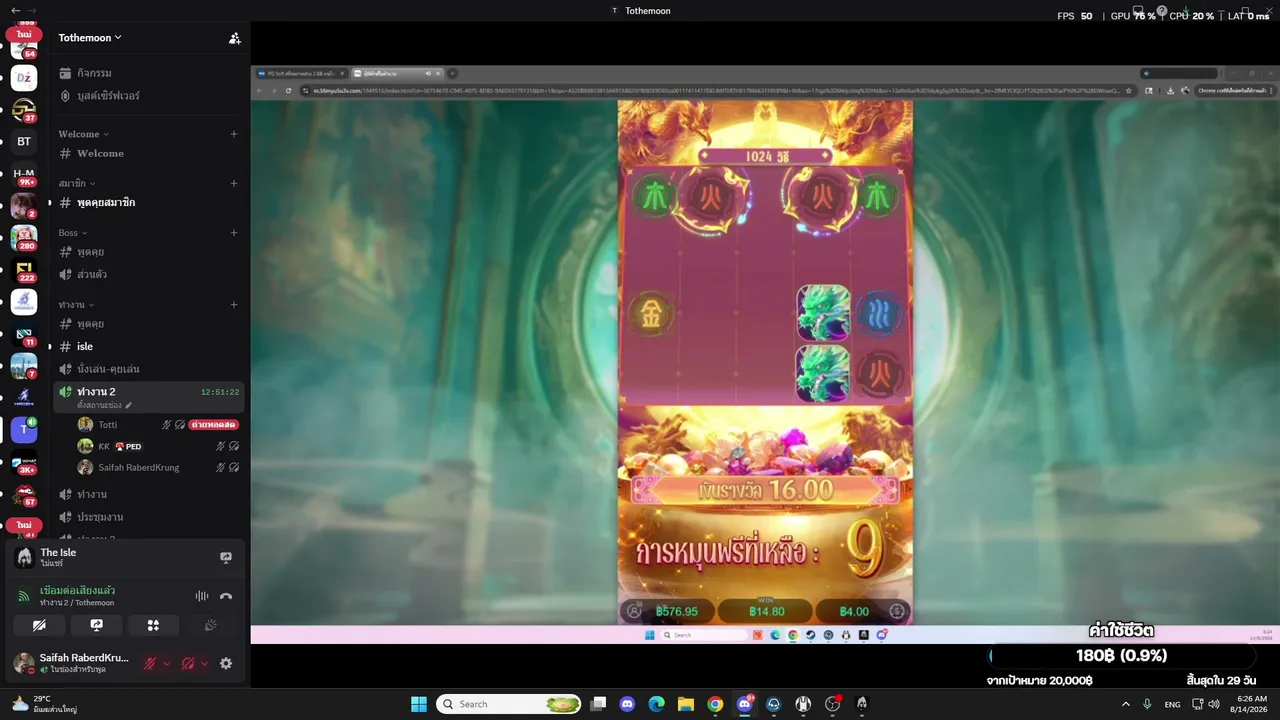This screenshot has width=1280, height=720.
Task: Open the invite people icon for Tothemoon
Action: point(234,38)
